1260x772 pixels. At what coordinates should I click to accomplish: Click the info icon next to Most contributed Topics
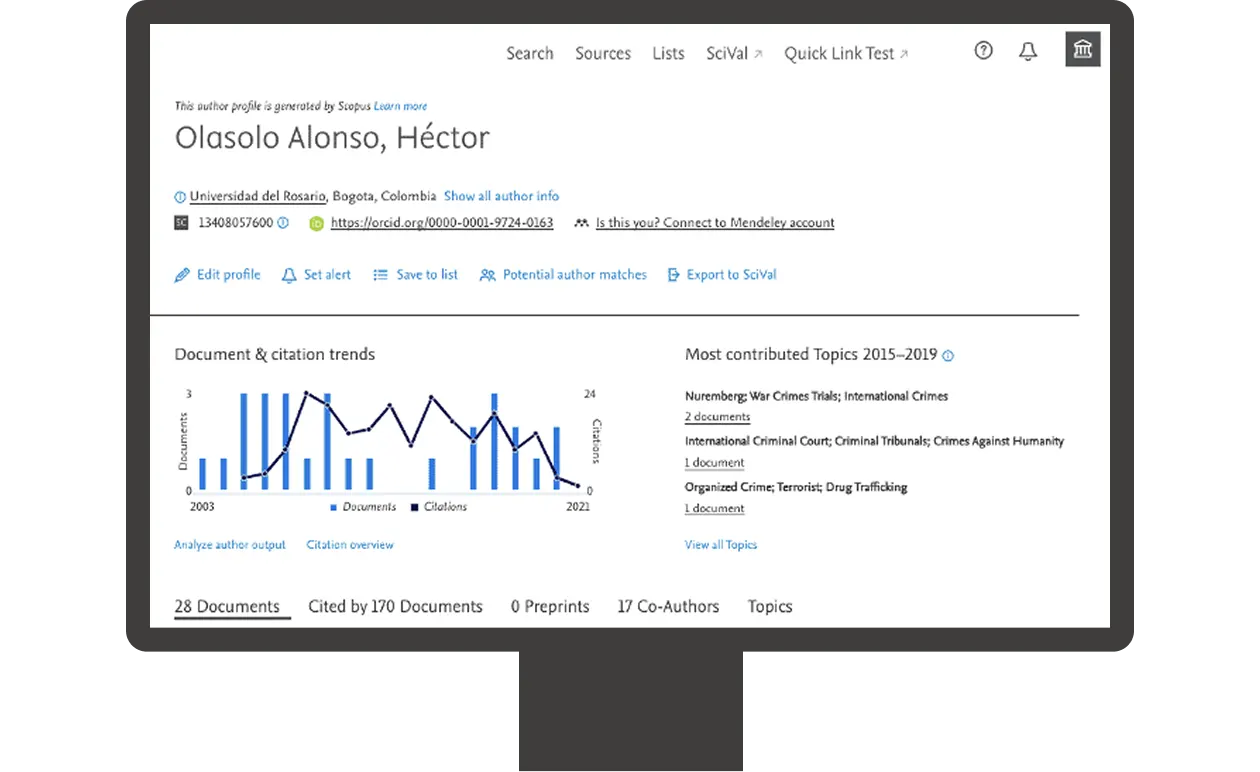pyautogui.click(x=947, y=355)
